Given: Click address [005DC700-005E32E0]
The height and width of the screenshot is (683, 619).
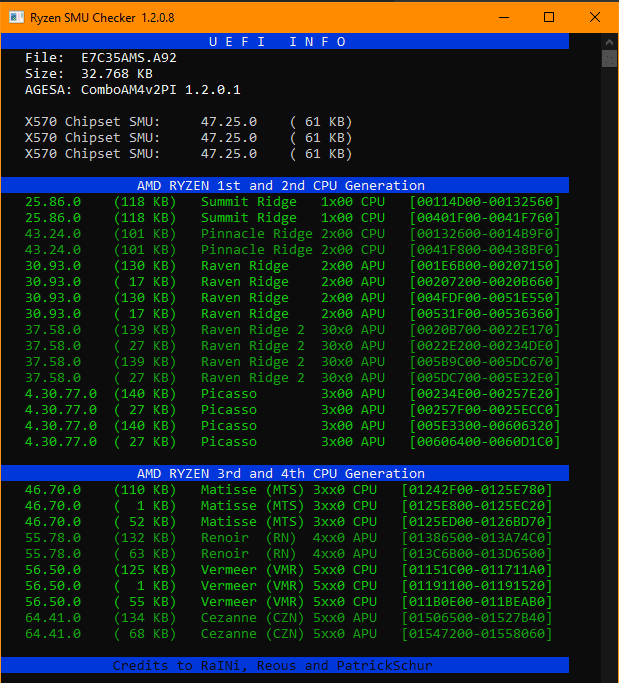Looking at the screenshot, I should (x=484, y=378).
